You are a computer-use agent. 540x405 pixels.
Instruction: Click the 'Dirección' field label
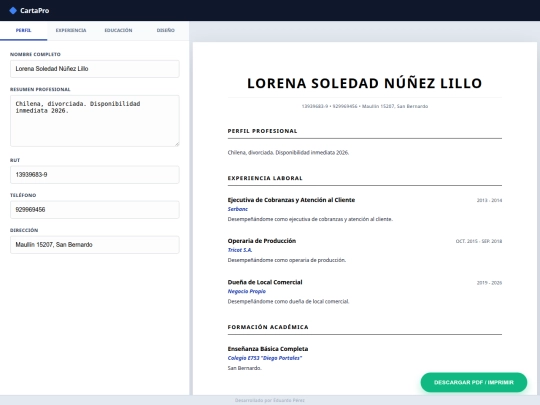point(24,230)
